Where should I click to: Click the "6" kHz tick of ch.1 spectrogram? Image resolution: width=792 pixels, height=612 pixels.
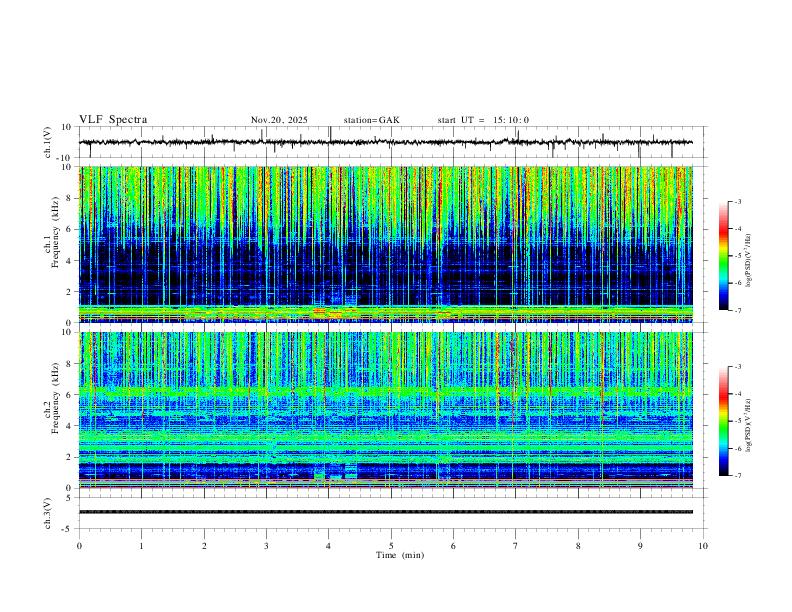[70, 229]
